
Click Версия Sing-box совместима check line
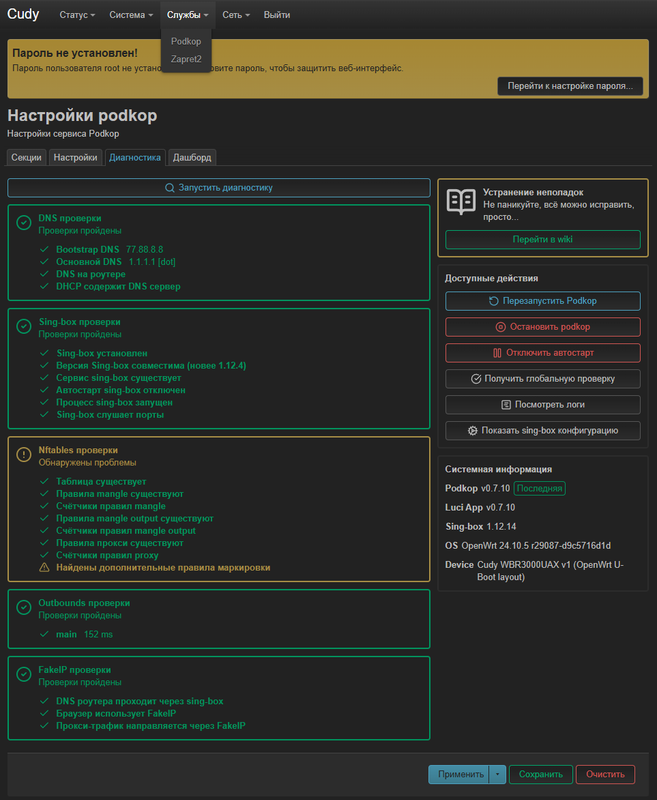151,366
